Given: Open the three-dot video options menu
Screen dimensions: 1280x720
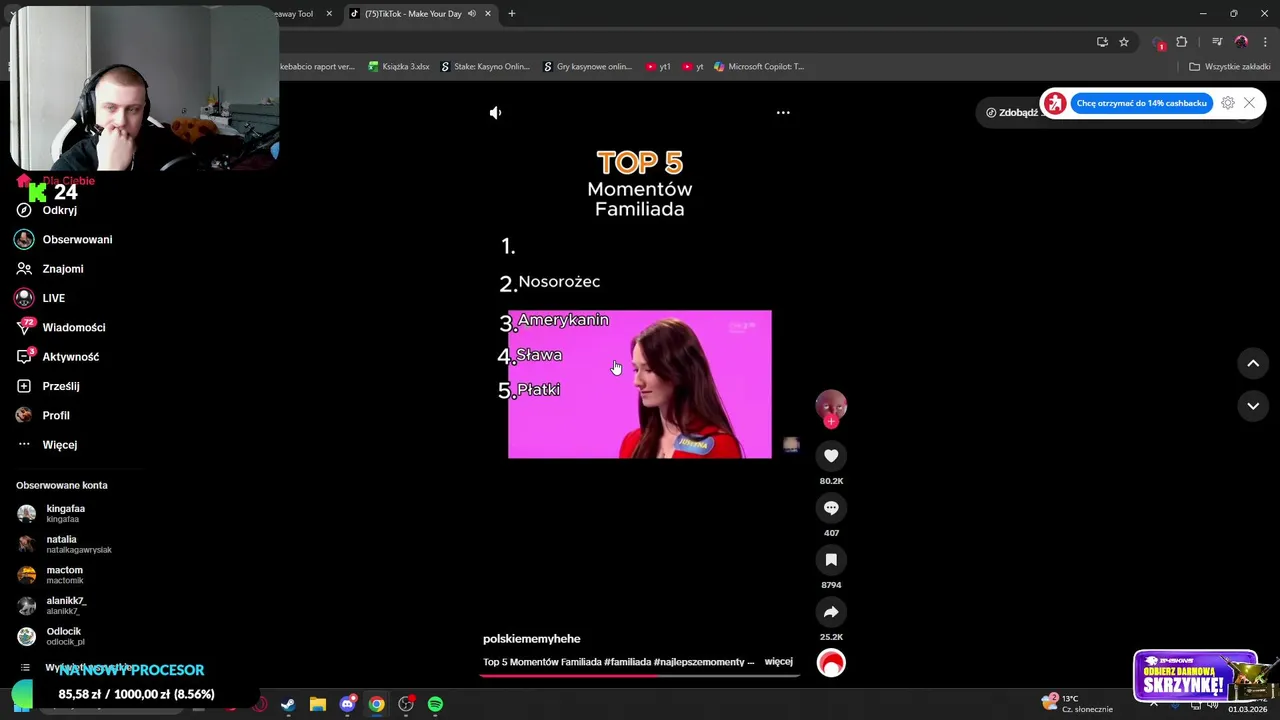Looking at the screenshot, I should click(783, 113).
